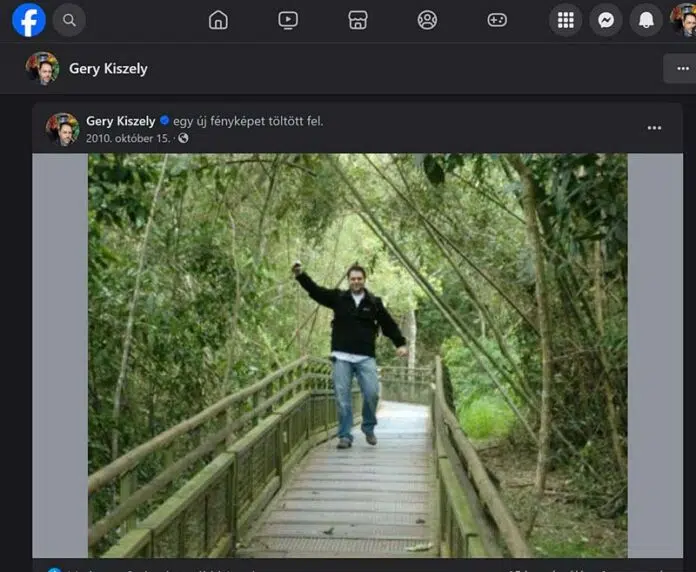Image resolution: width=696 pixels, height=572 pixels.
Task: Click the Gery Kiszely page header name
Action: click(x=108, y=69)
